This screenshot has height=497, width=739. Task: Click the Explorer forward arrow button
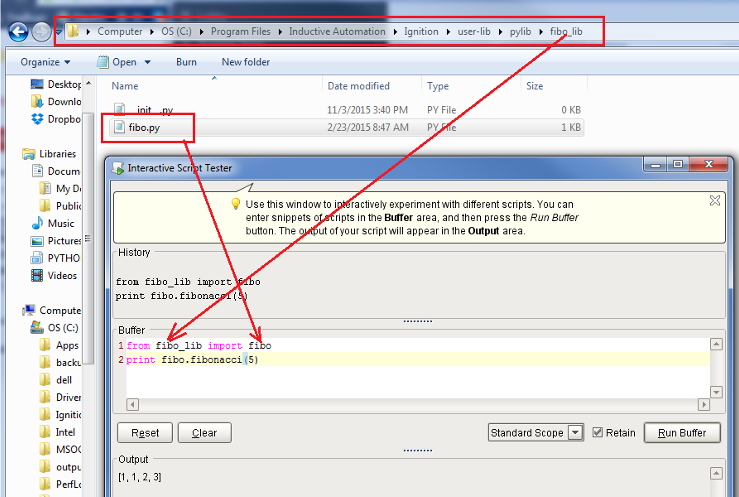[41, 32]
